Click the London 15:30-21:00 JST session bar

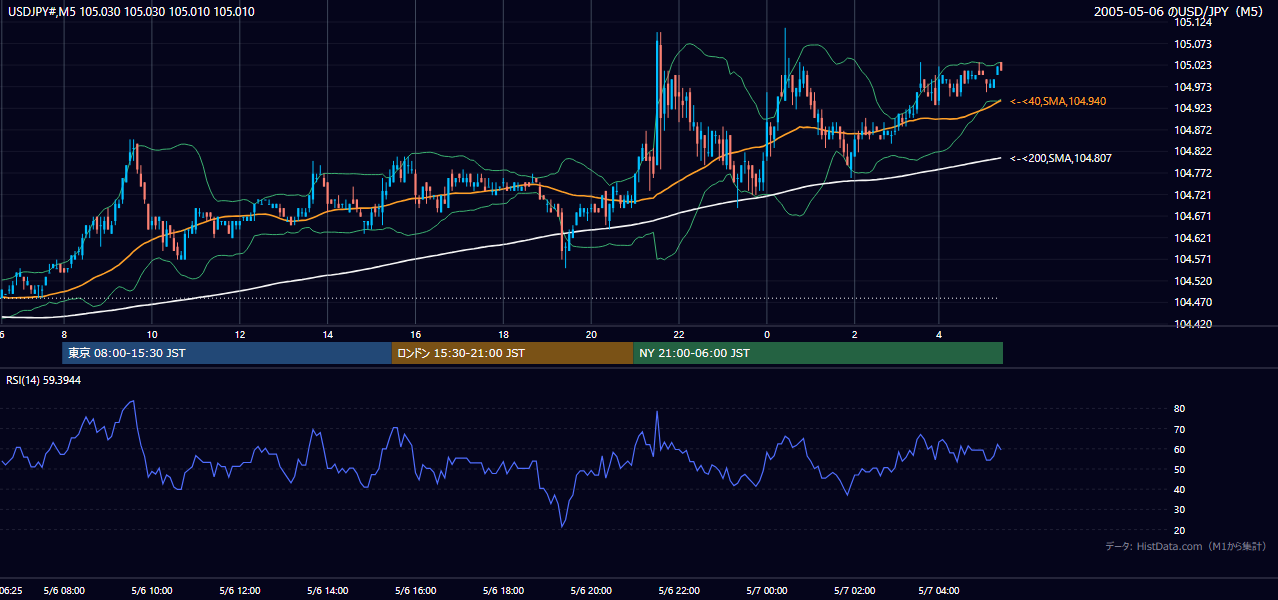tap(512, 353)
